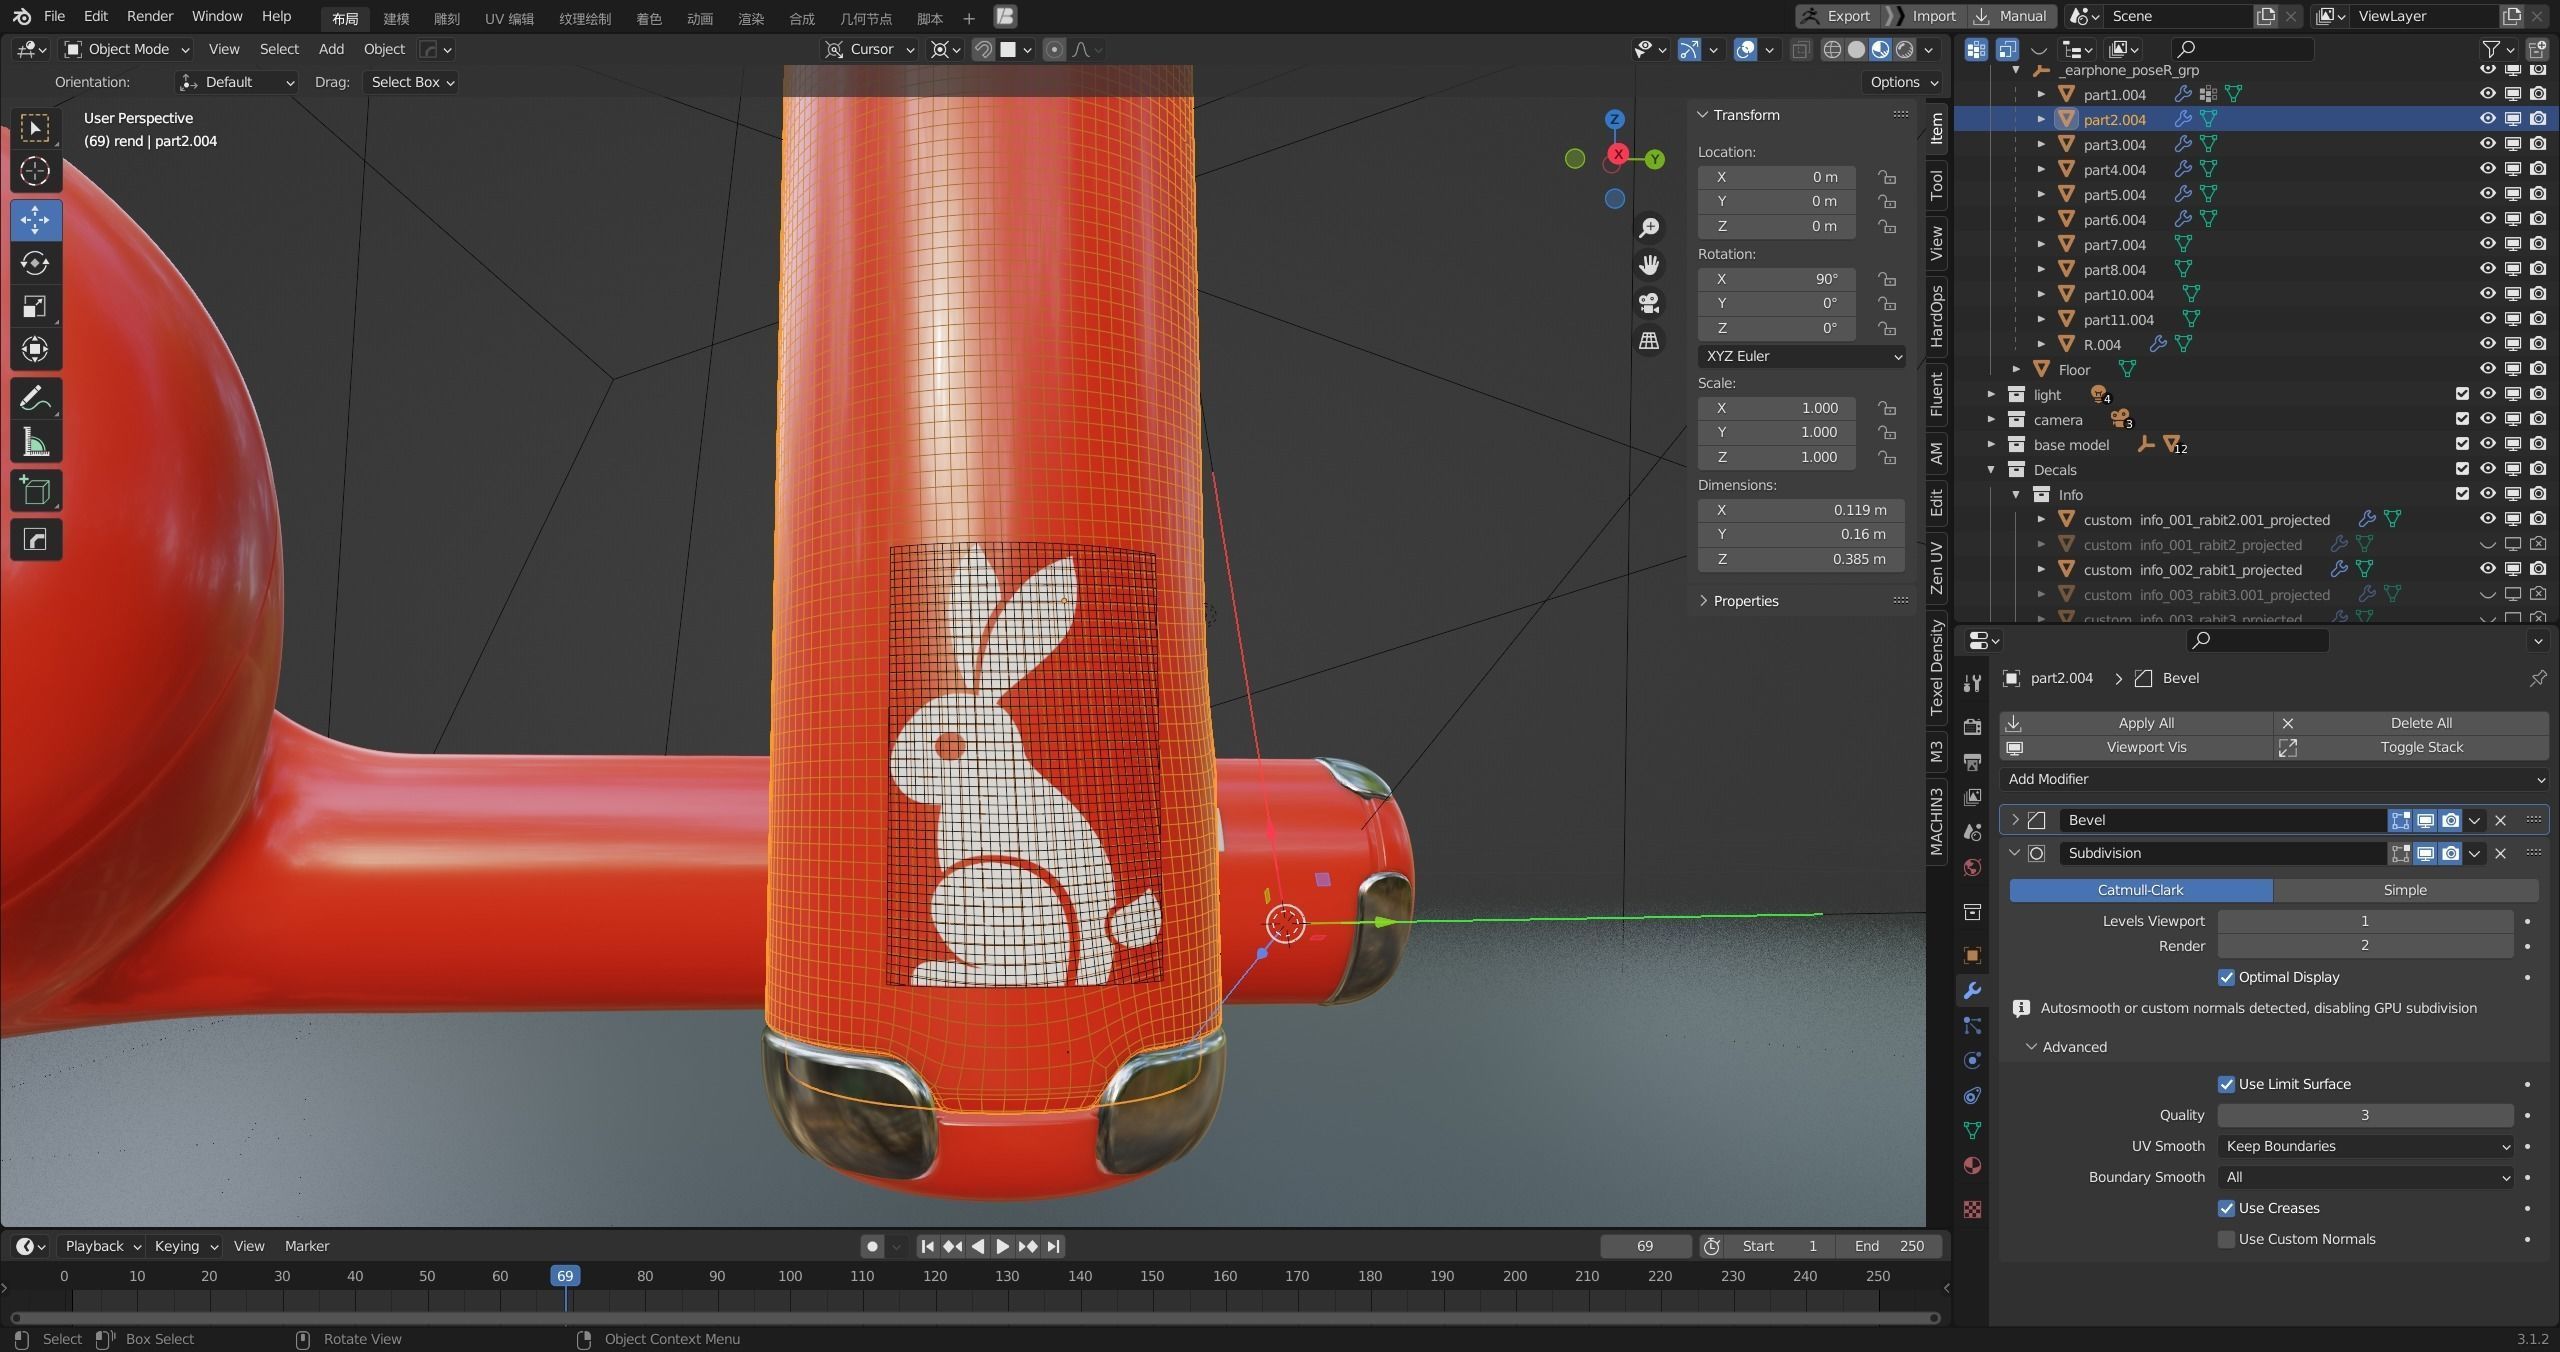
Task: Select the Simple subdivision type button
Action: tap(2404, 890)
